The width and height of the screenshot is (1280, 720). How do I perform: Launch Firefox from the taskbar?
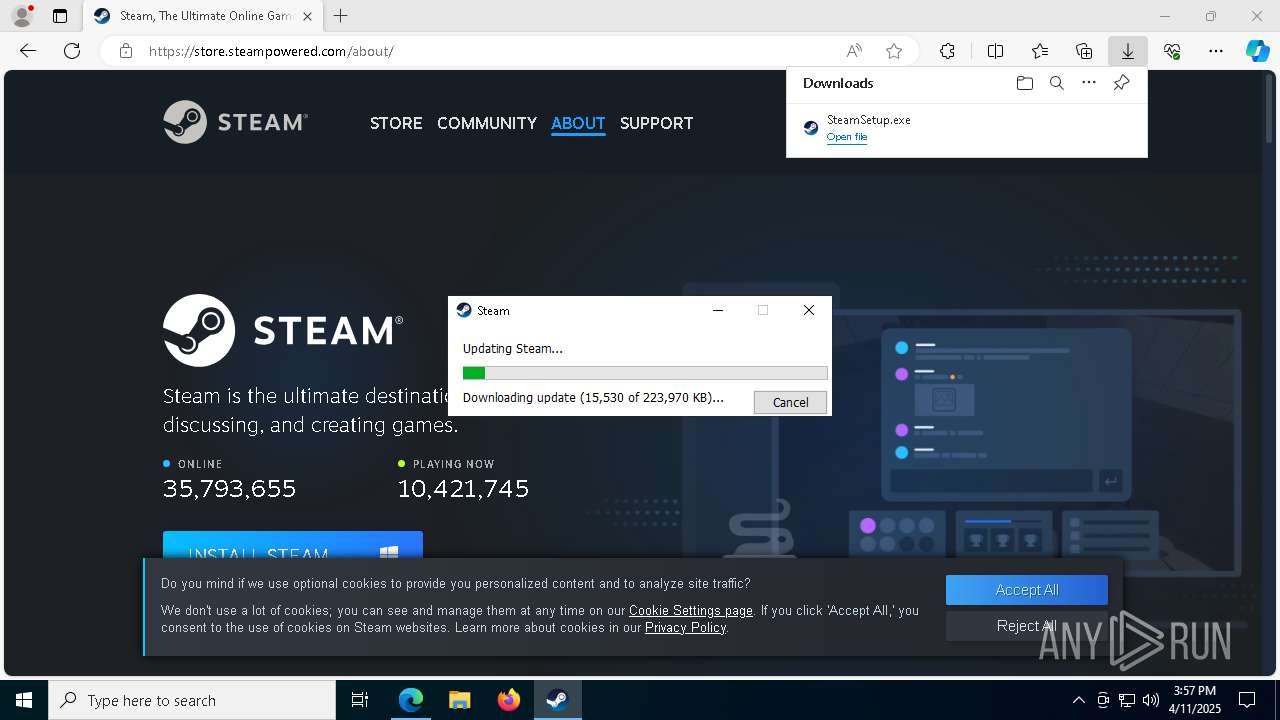click(x=509, y=700)
